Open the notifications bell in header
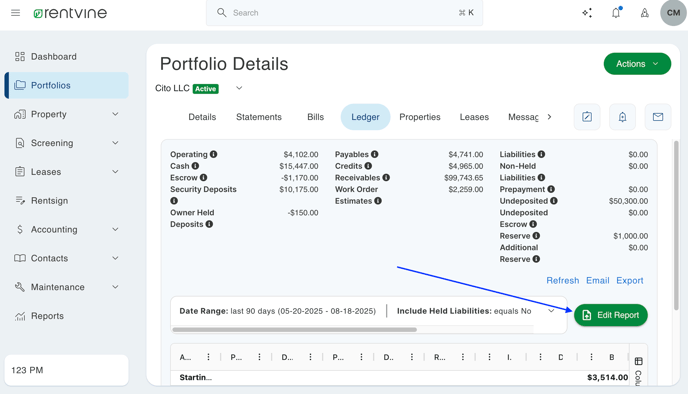This screenshot has width=688, height=394. 616,13
